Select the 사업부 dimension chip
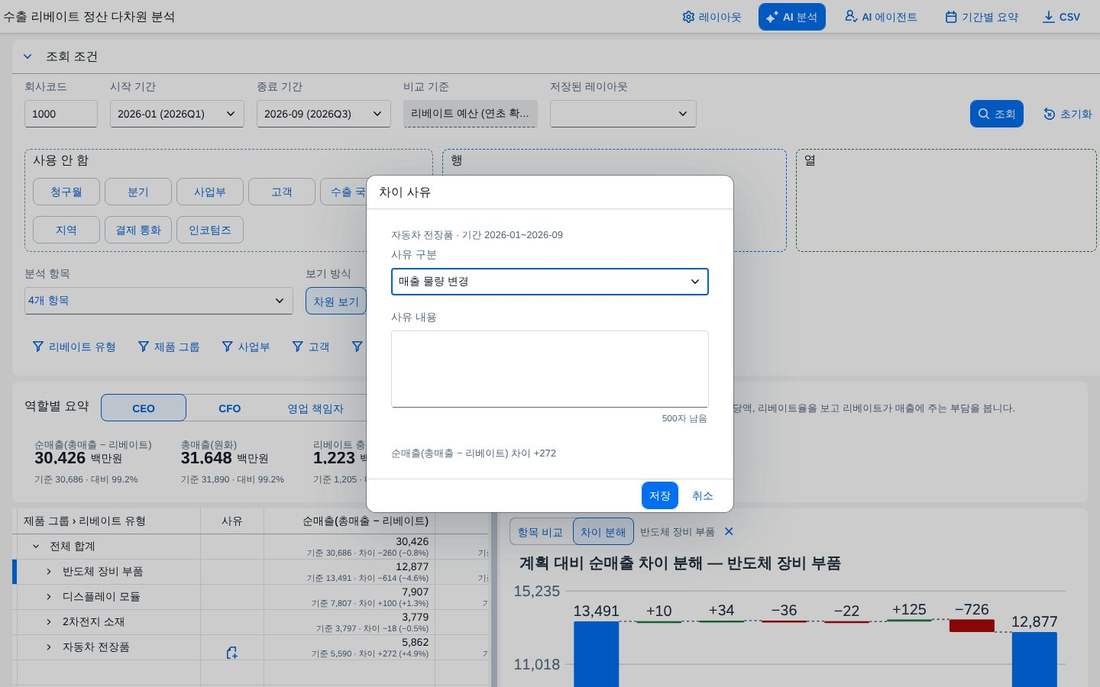 tap(210, 192)
